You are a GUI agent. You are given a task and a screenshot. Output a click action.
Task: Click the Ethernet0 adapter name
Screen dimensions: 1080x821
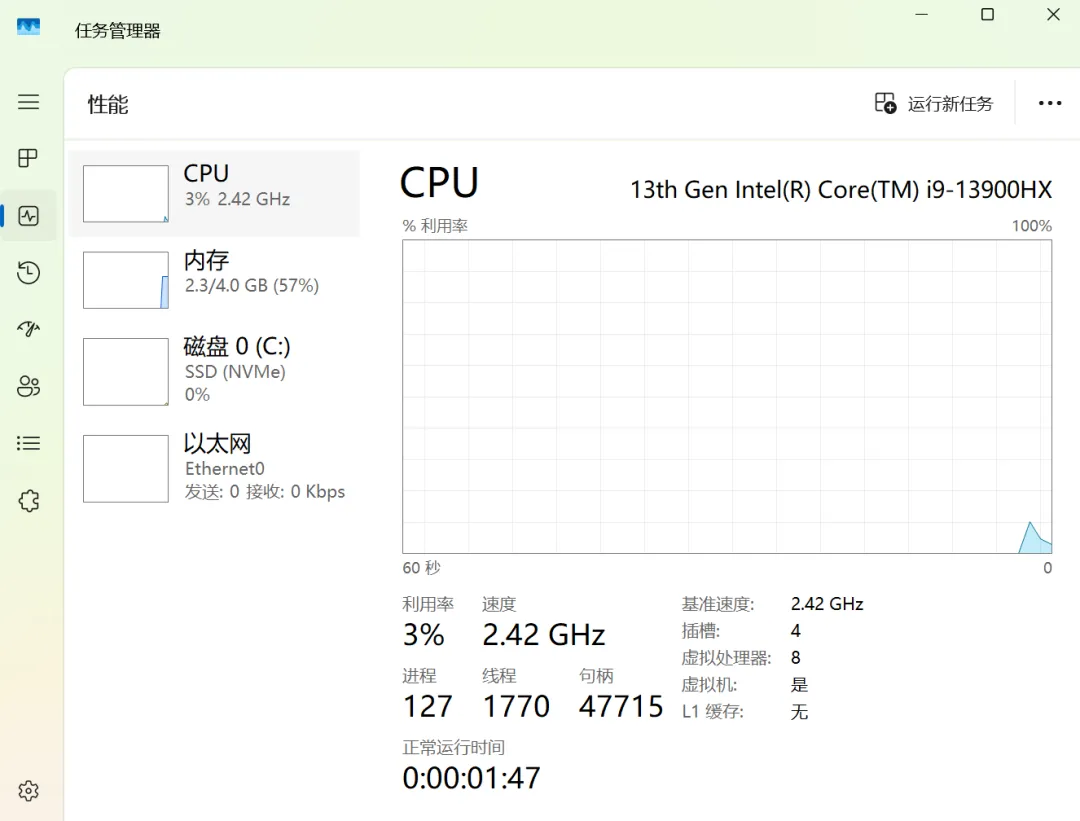click(x=225, y=468)
